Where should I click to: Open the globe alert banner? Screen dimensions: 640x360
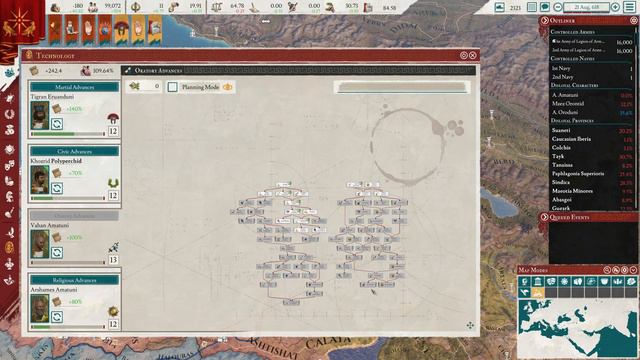tap(105, 30)
